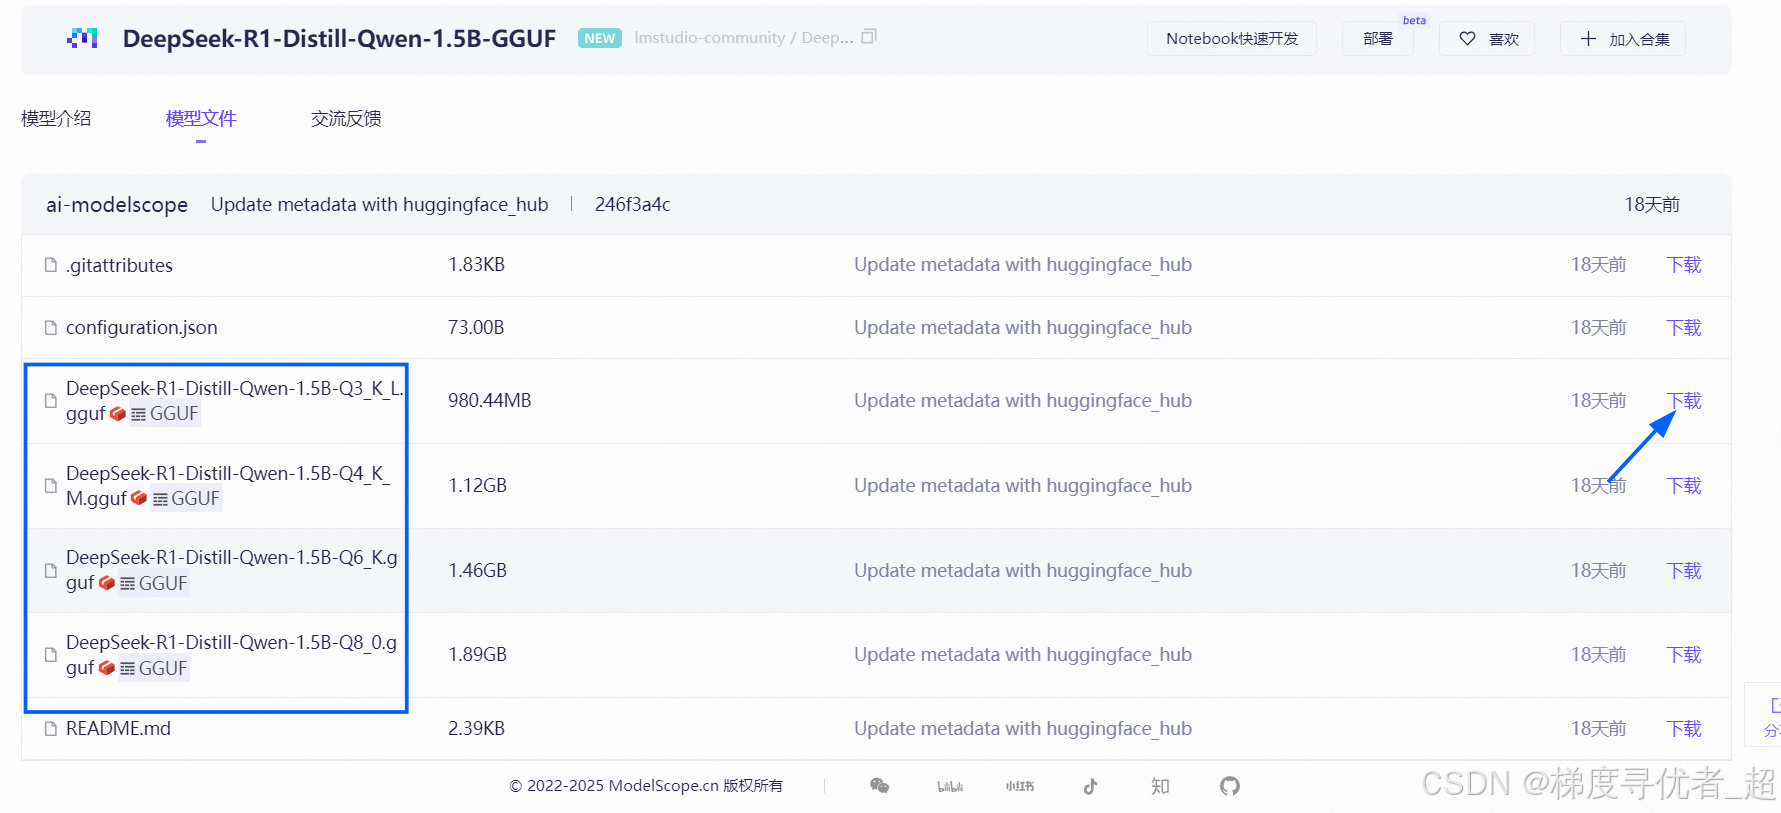Viewport: 1781px width, 813px height.
Task: Click the 1.12GB size value
Action: [x=477, y=486]
